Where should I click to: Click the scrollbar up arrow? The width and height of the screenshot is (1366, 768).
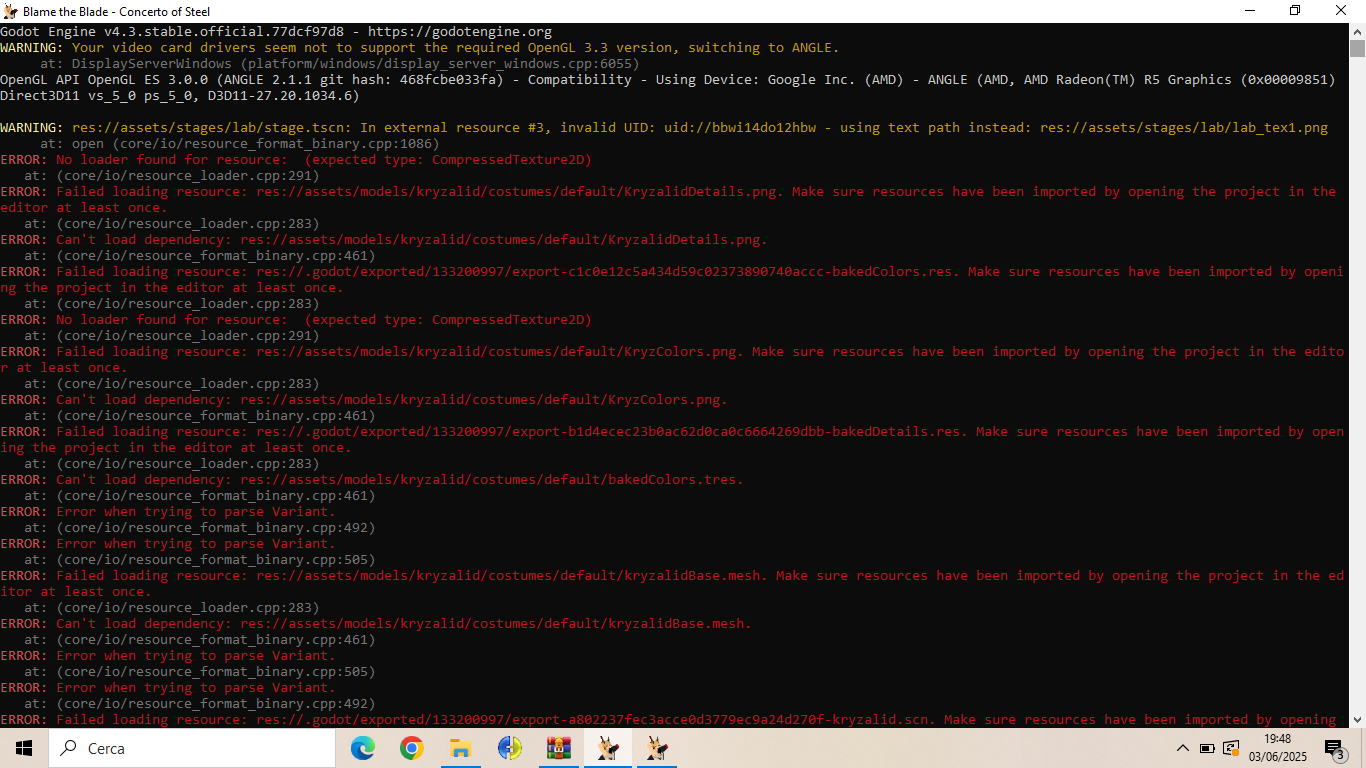click(1357, 32)
